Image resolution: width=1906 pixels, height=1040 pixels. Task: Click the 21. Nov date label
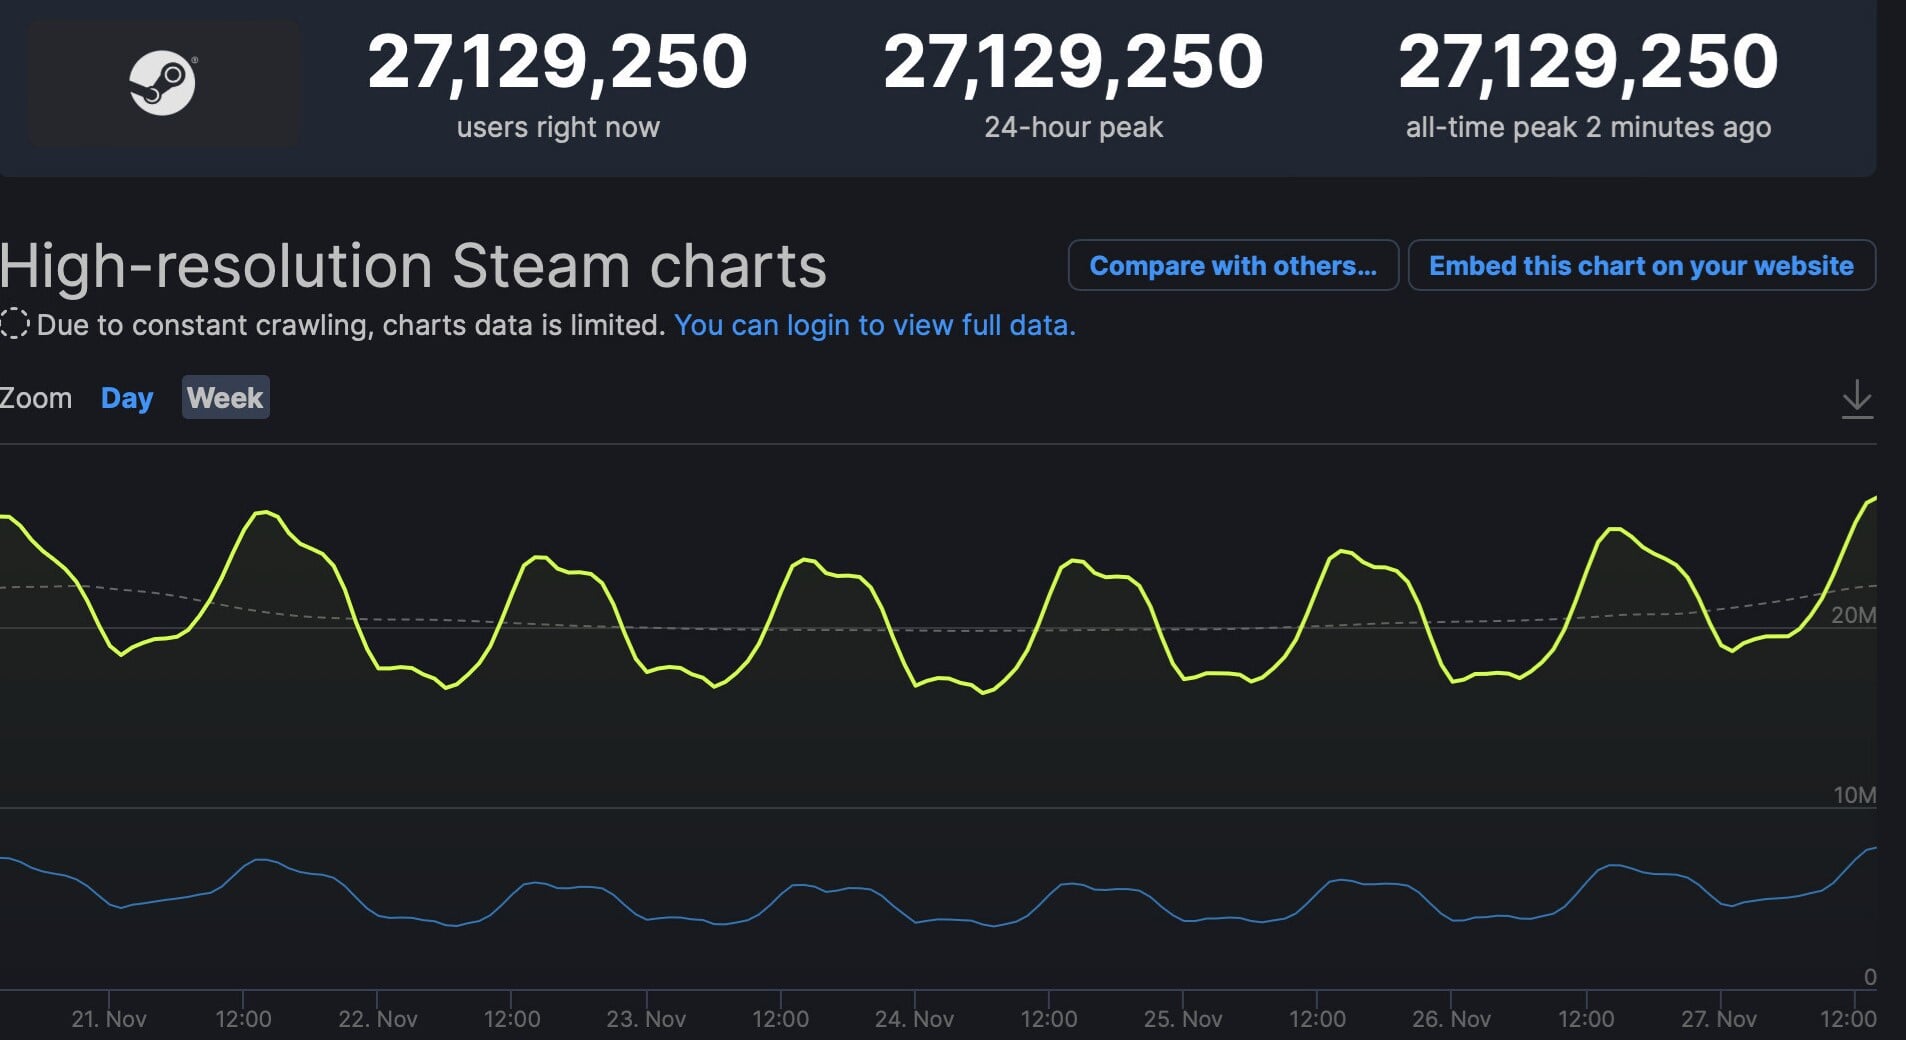[x=109, y=1019]
